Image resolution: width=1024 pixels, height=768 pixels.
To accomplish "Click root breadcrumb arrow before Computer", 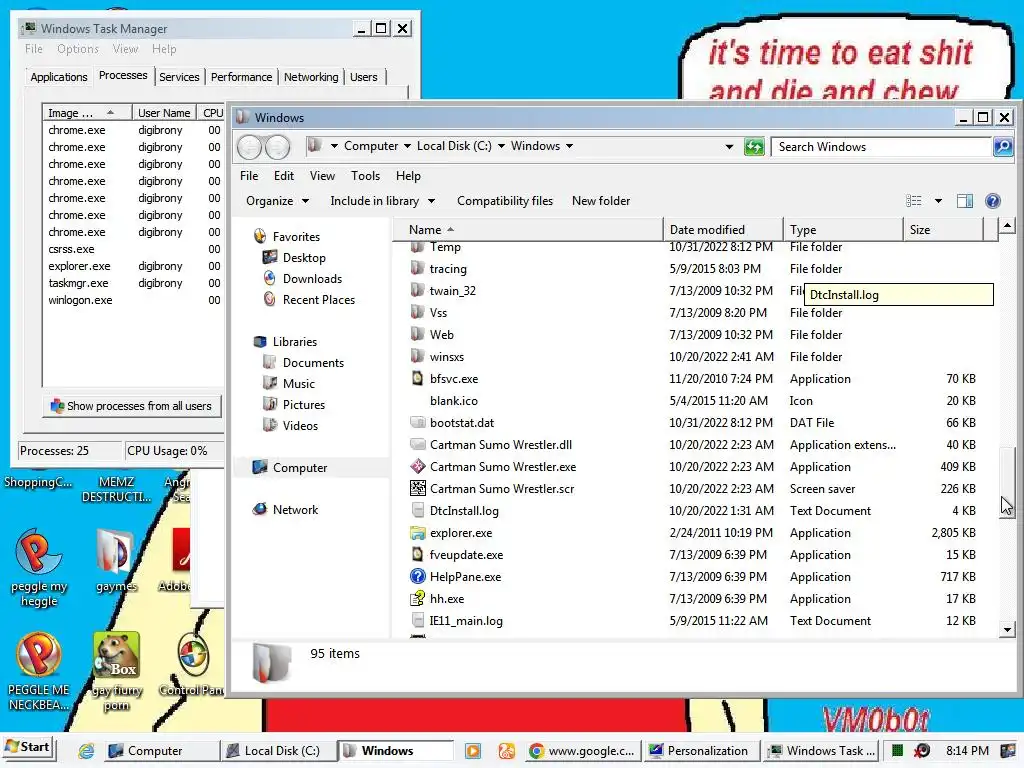I will (x=334, y=146).
